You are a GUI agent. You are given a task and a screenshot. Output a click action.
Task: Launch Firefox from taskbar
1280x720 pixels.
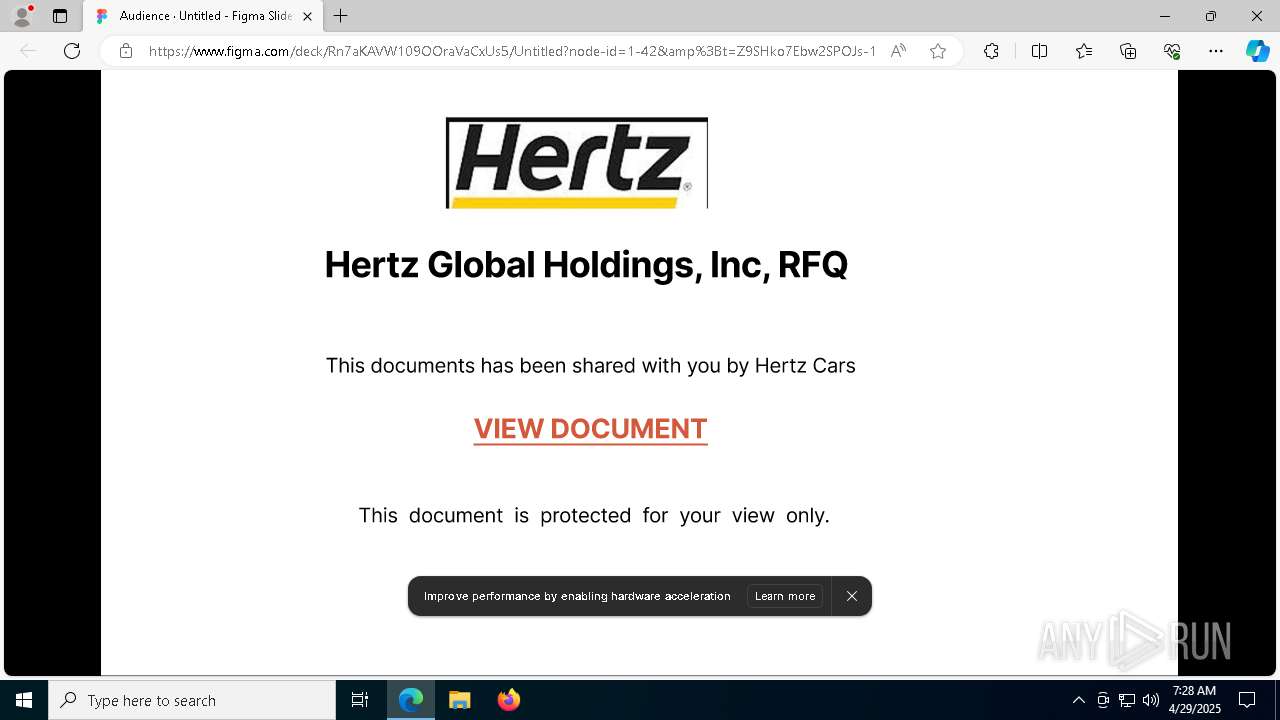pyautogui.click(x=508, y=700)
